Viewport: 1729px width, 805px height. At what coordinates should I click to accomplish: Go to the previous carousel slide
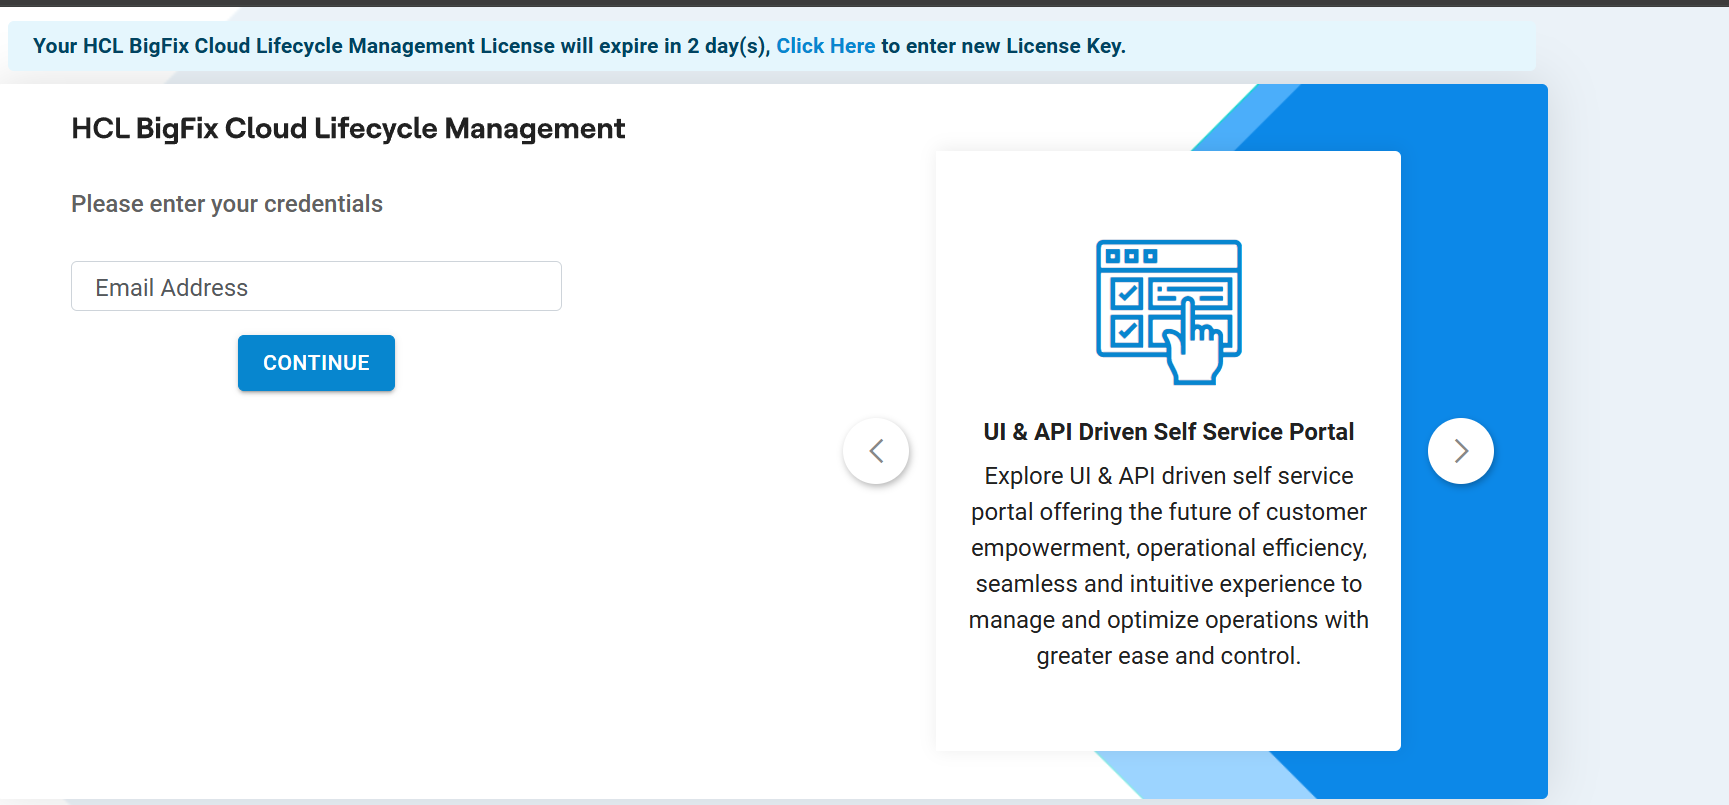click(876, 451)
